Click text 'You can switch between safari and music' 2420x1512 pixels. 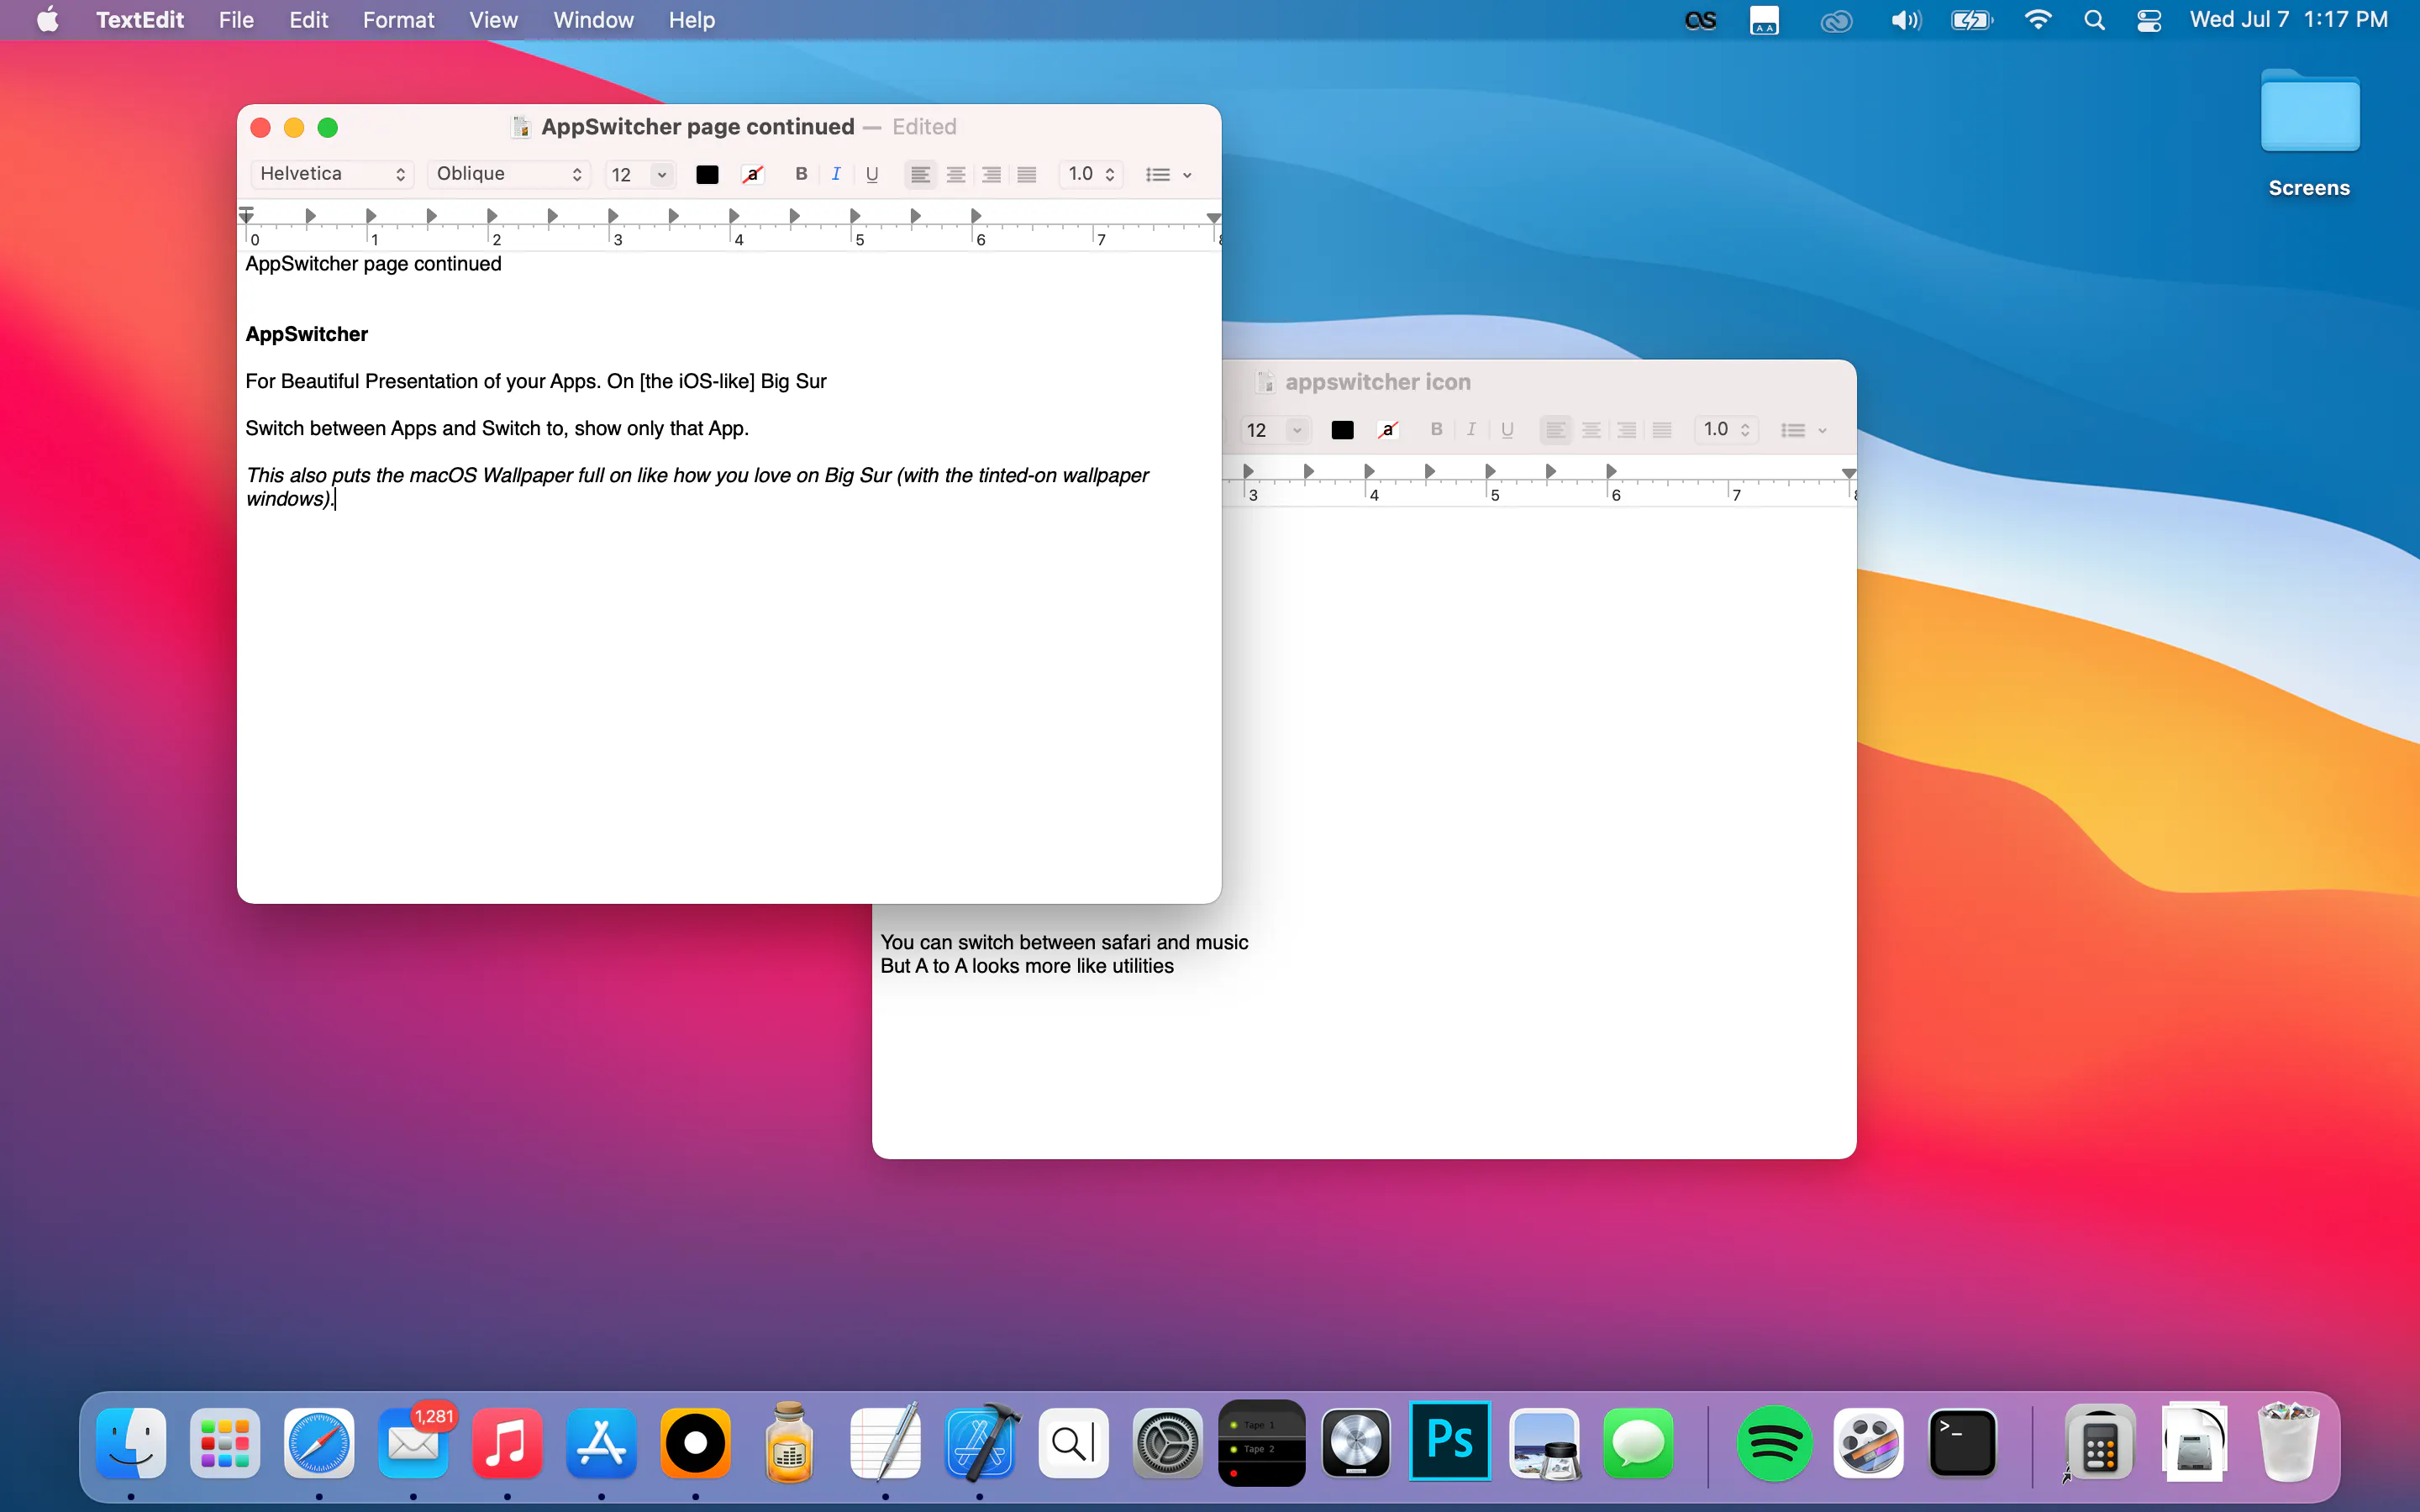coord(1064,942)
